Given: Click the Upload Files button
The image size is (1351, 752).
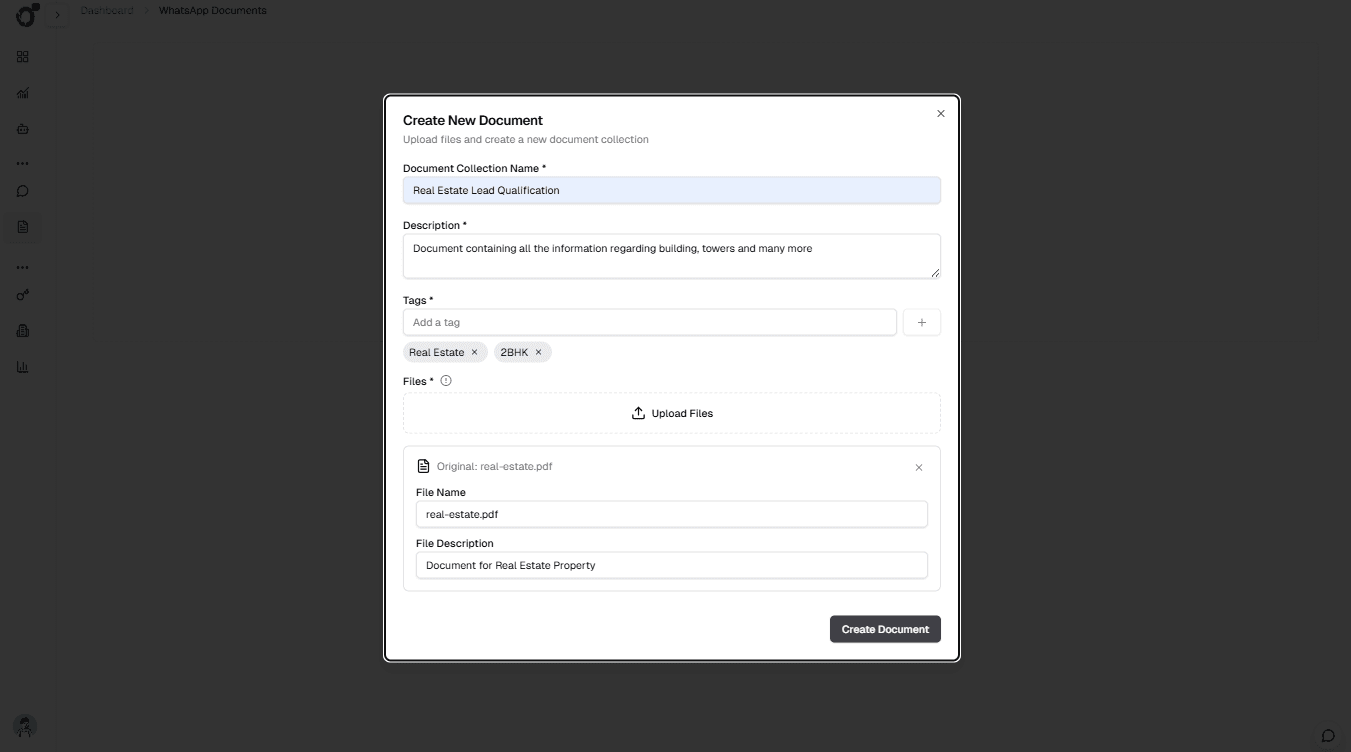Looking at the screenshot, I should 672,413.
